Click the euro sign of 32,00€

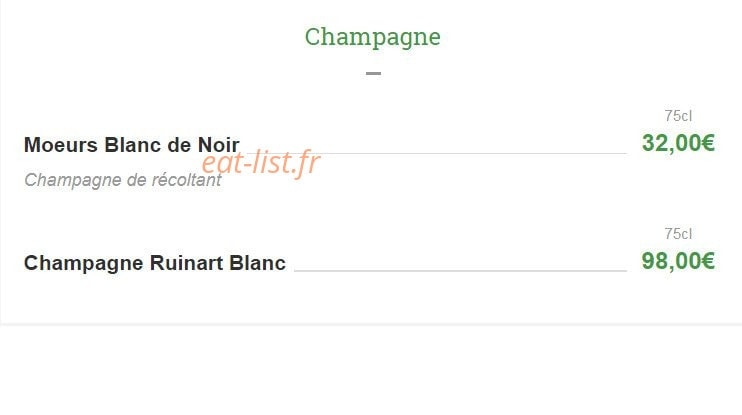[x=708, y=143]
